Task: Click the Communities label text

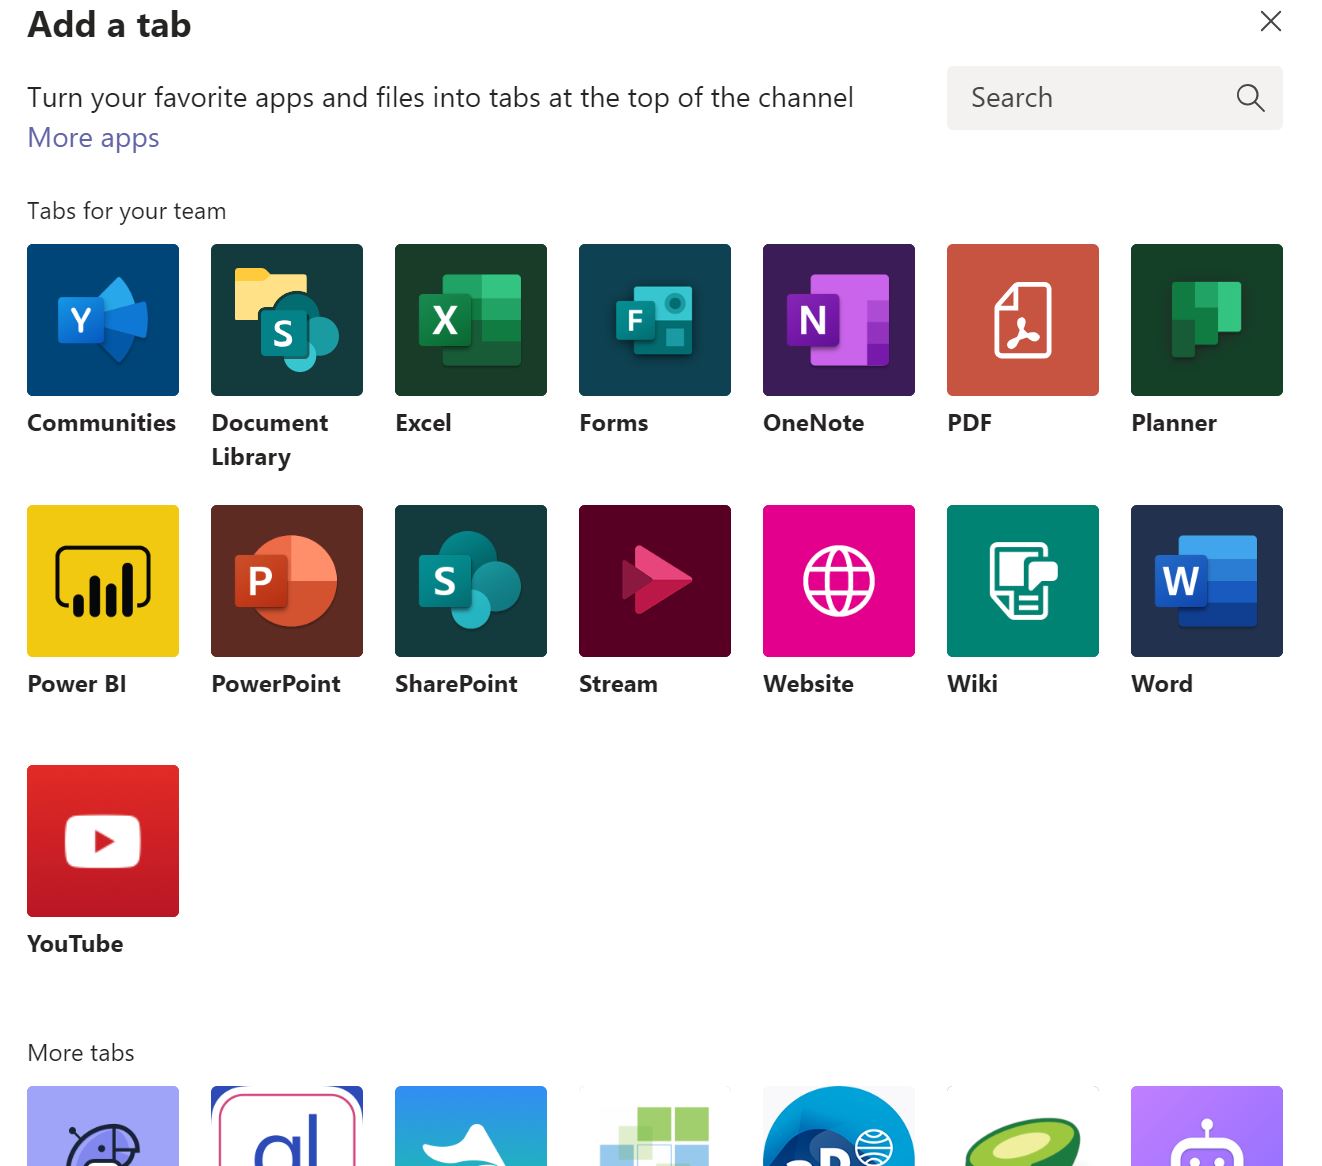Action: pos(102,423)
